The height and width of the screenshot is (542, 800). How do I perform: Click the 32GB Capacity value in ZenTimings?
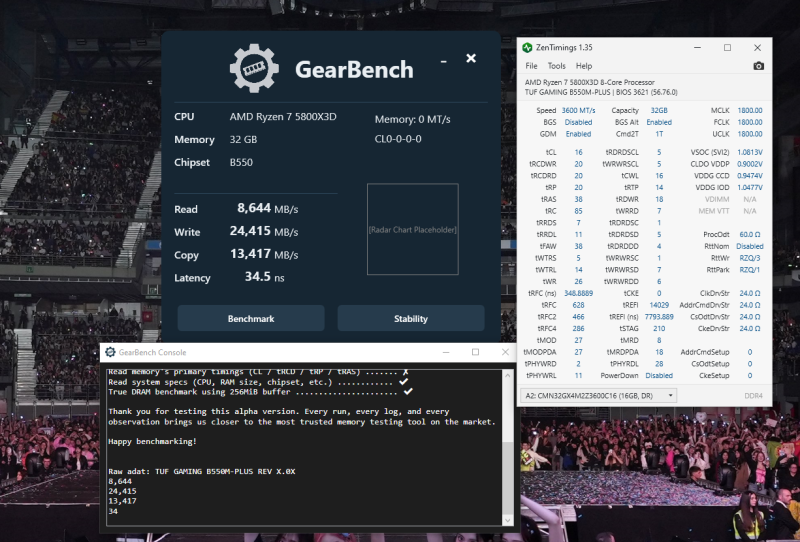click(659, 110)
